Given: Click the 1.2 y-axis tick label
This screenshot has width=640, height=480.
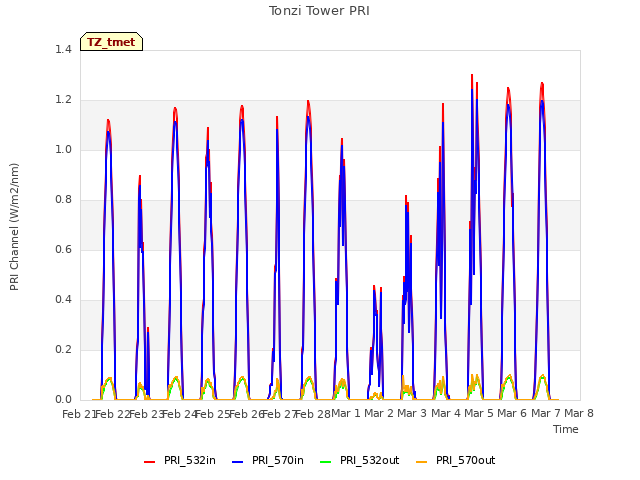Looking at the screenshot, I should point(63,100).
